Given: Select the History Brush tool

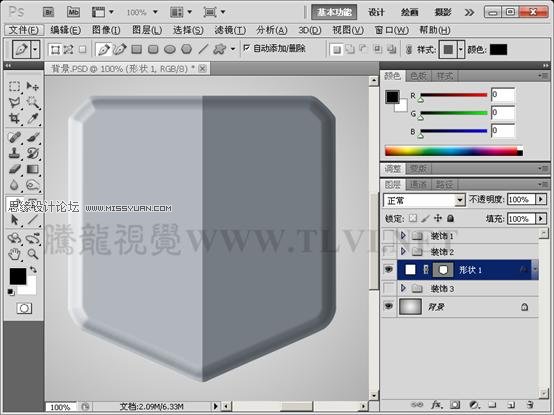Looking at the screenshot, I should tap(33, 153).
